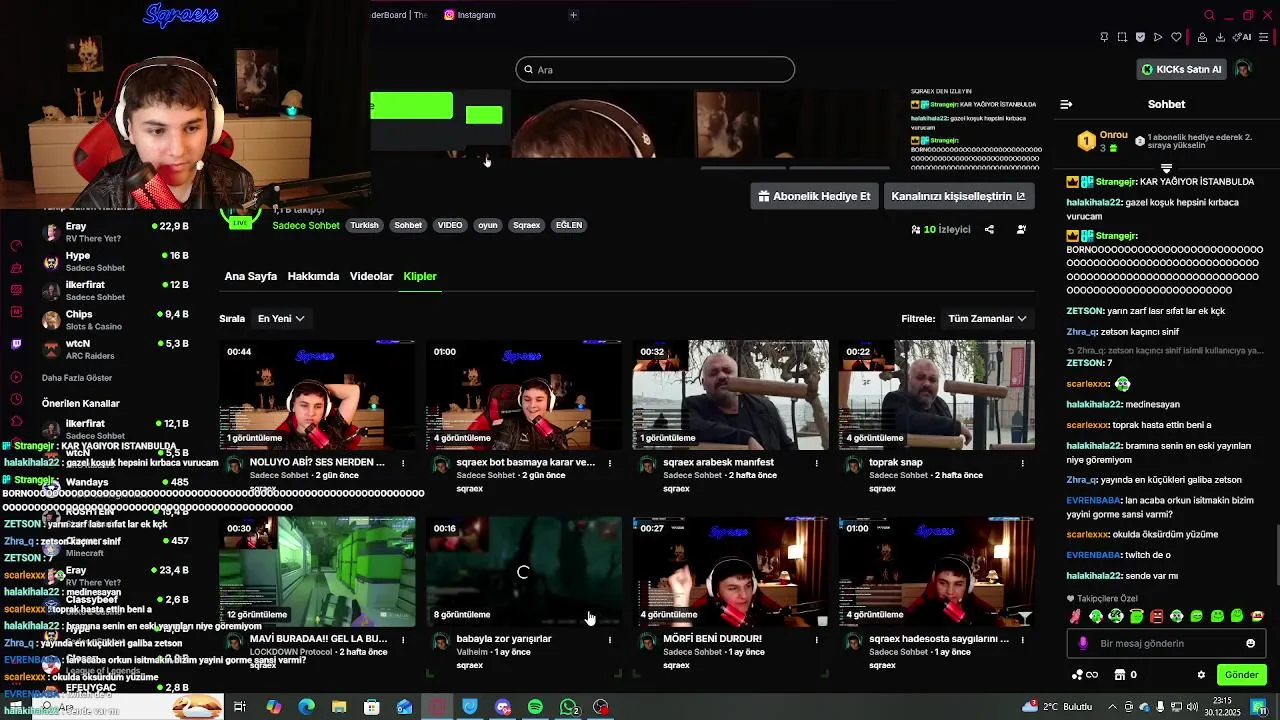Image resolution: width=1280 pixels, height=720 pixels.
Task: Open options menu for babayla zor yarışırlar clip
Action: coord(609,639)
